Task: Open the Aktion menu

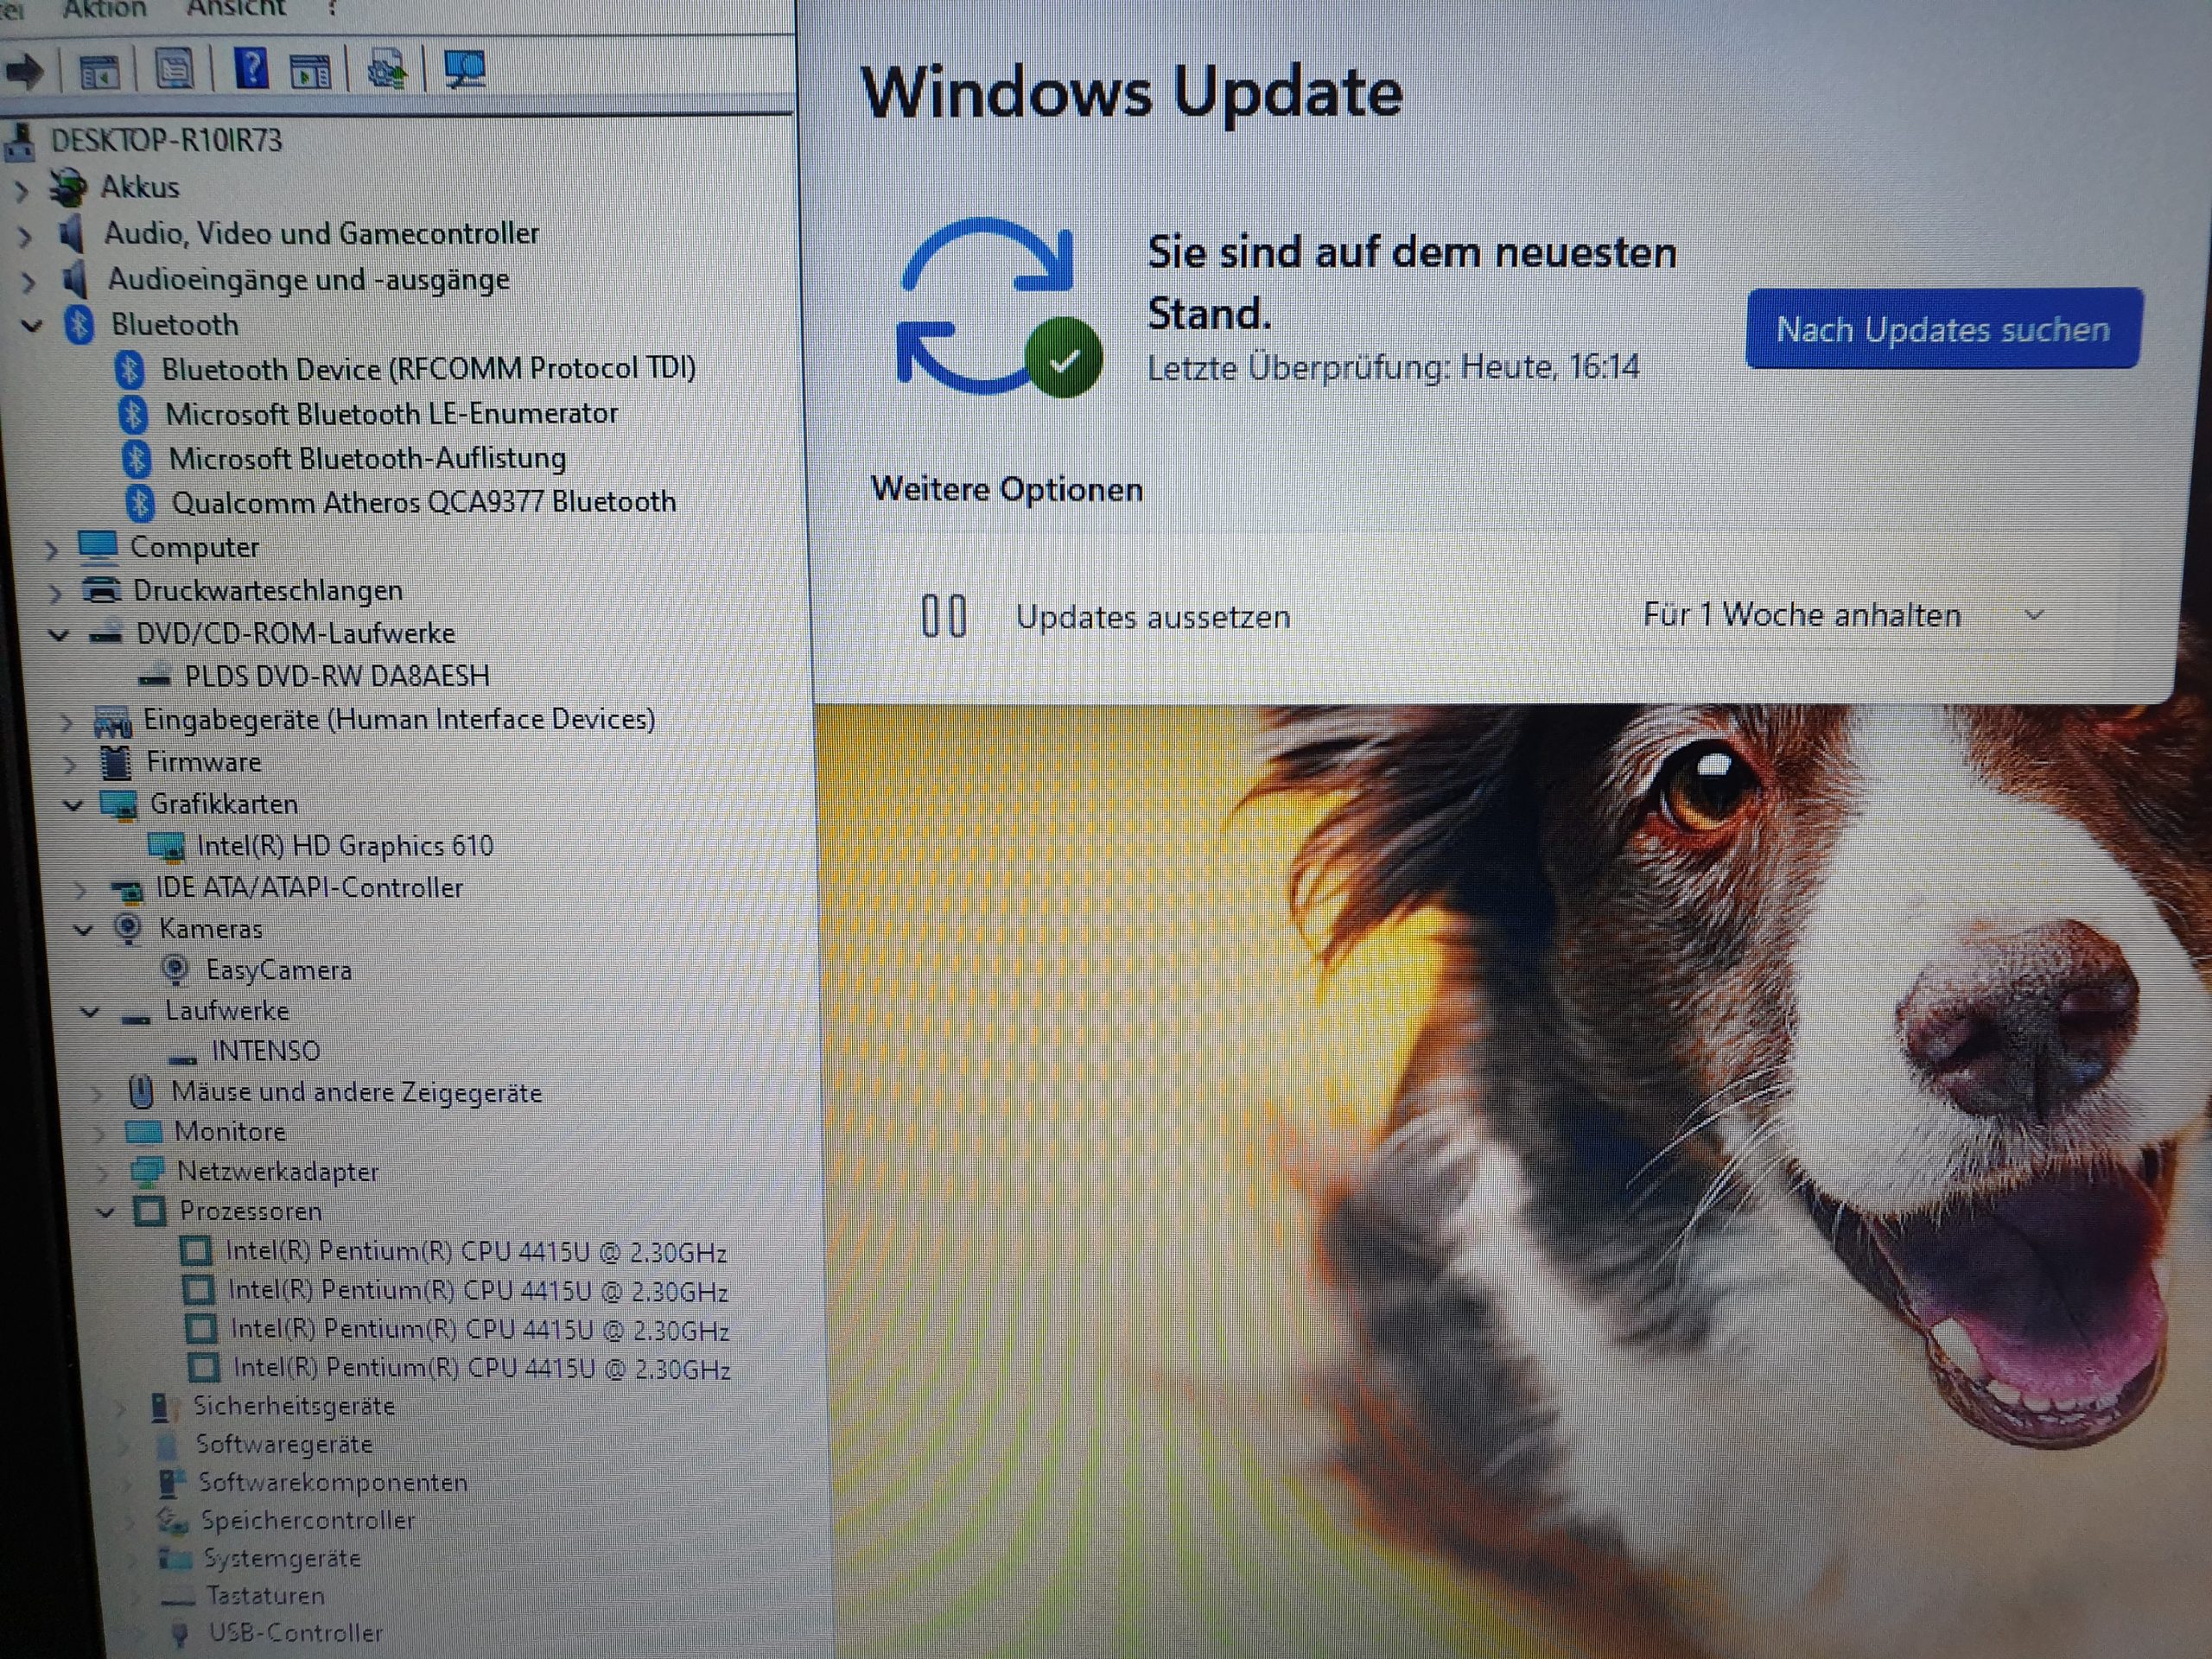Action: coord(105,10)
